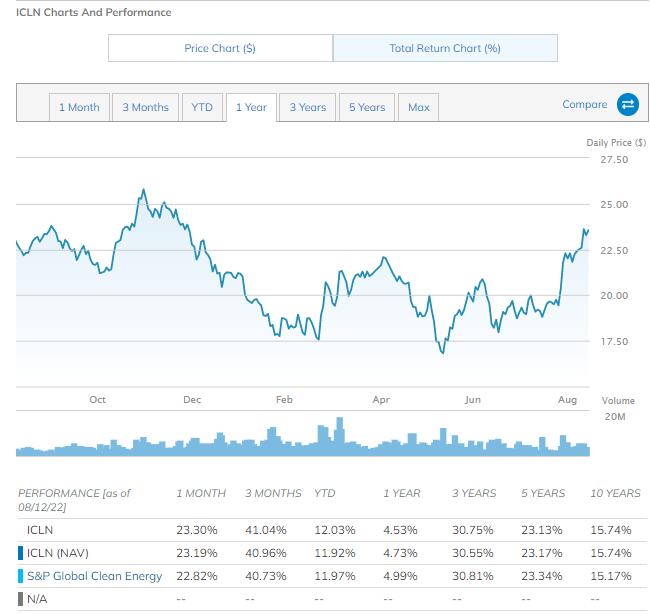The width and height of the screenshot is (650, 614).
Task: Select the 1 Month range tab
Action: [79, 107]
